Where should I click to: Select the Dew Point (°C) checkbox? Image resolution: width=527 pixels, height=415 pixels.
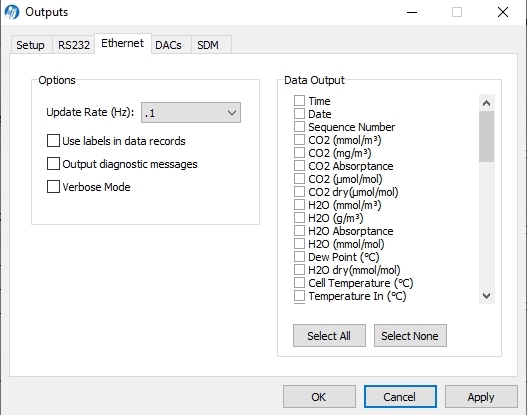tap(299, 257)
